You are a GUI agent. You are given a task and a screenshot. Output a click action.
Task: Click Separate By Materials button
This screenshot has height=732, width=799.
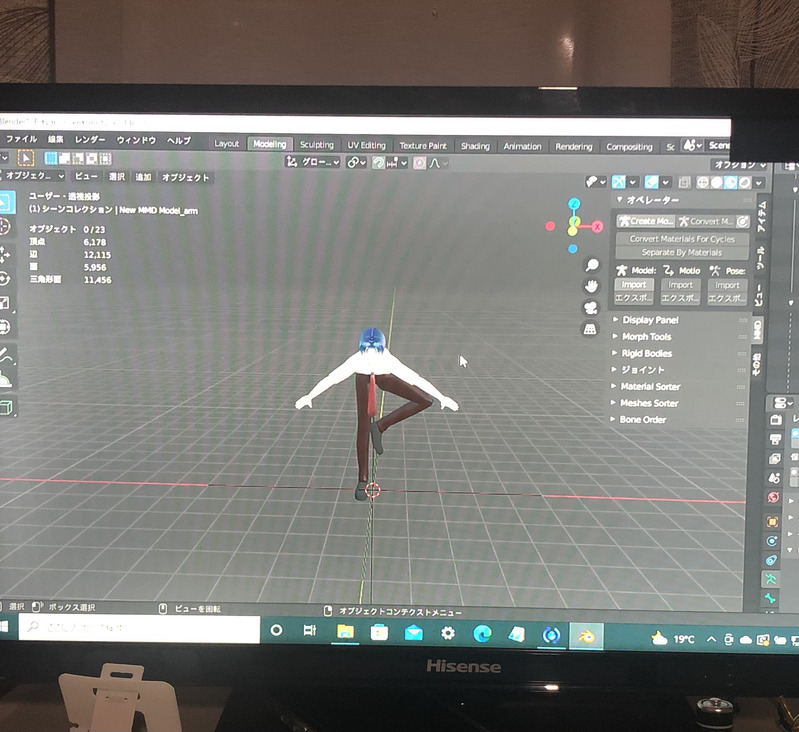tap(682, 252)
